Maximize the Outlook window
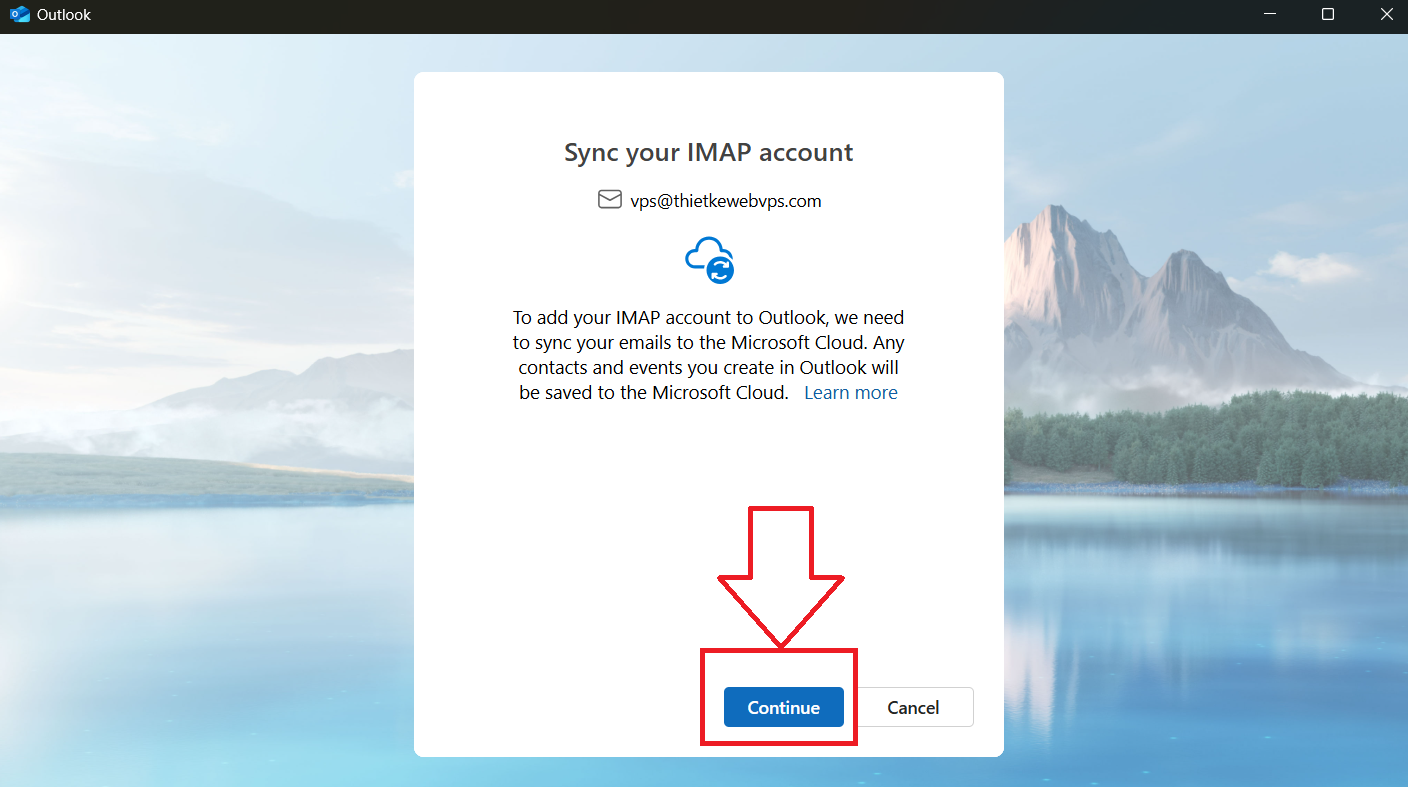Viewport: 1408px width, 787px height. click(x=1328, y=15)
